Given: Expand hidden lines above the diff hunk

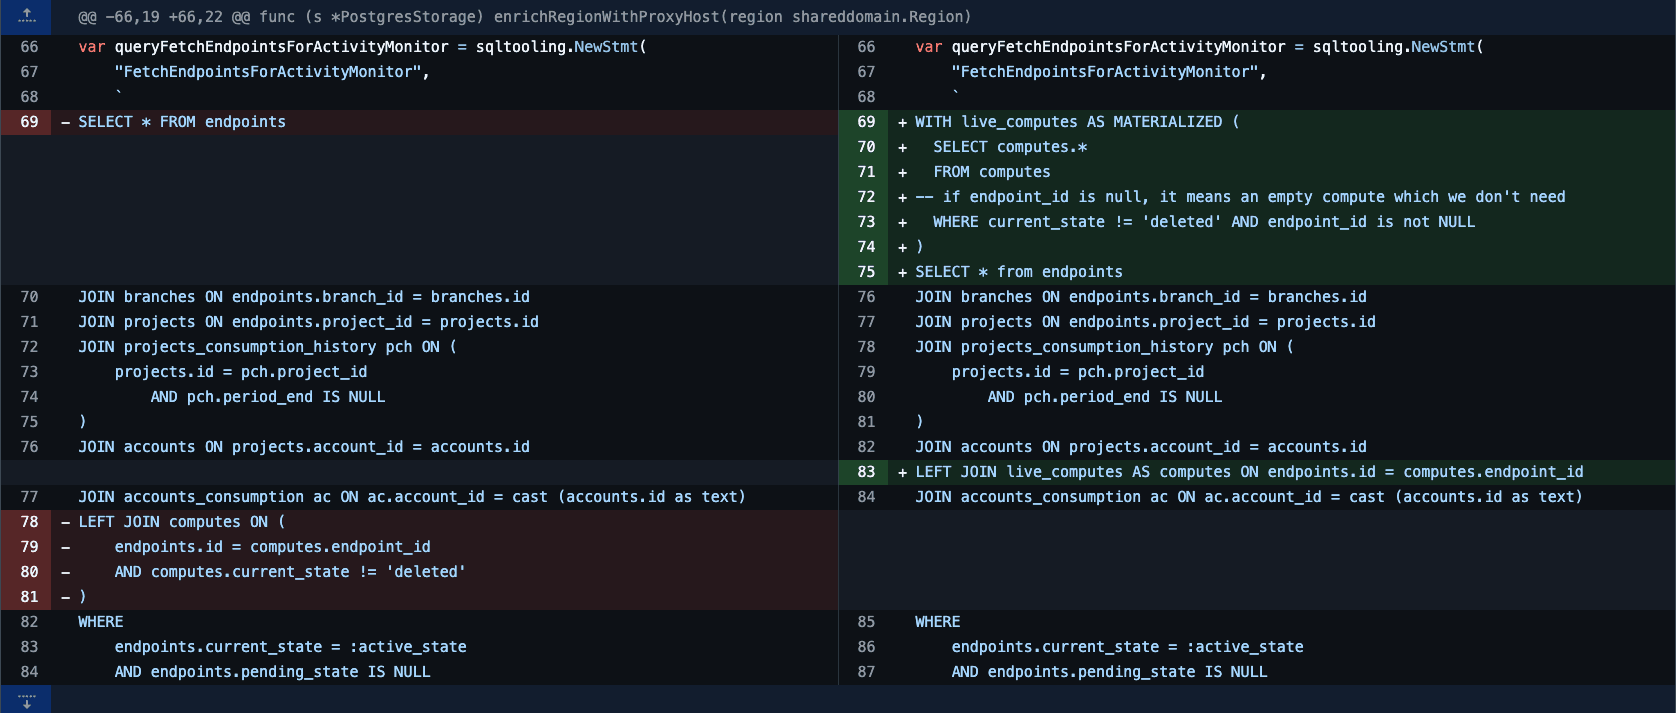Looking at the screenshot, I should click(x=26, y=16).
